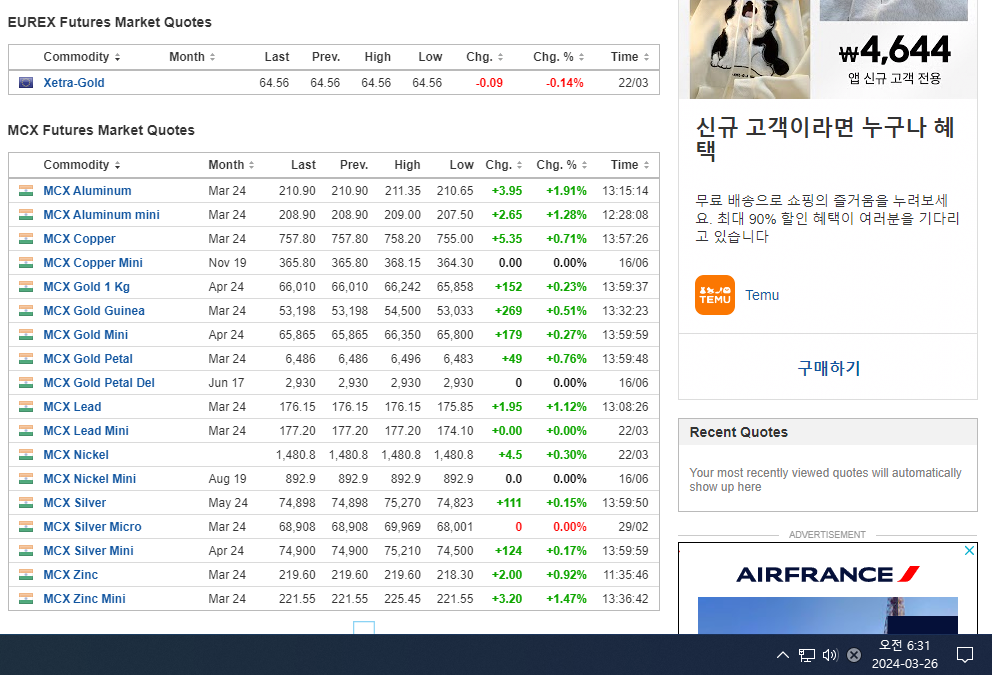Open the notification center icon in taskbar
The width and height of the screenshot is (992, 675).
pos(965,655)
